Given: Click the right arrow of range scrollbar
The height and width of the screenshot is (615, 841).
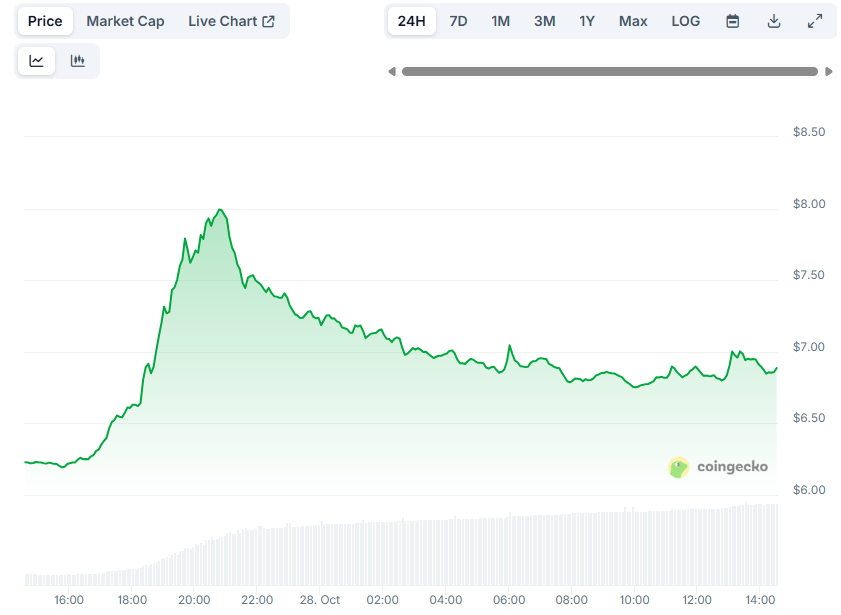Looking at the screenshot, I should pyautogui.click(x=828, y=71).
